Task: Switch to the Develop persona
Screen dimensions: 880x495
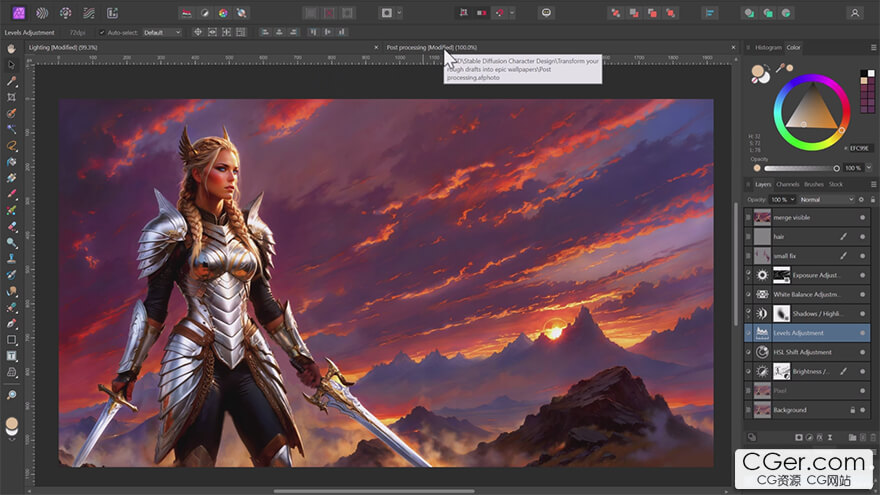Action: [66, 13]
